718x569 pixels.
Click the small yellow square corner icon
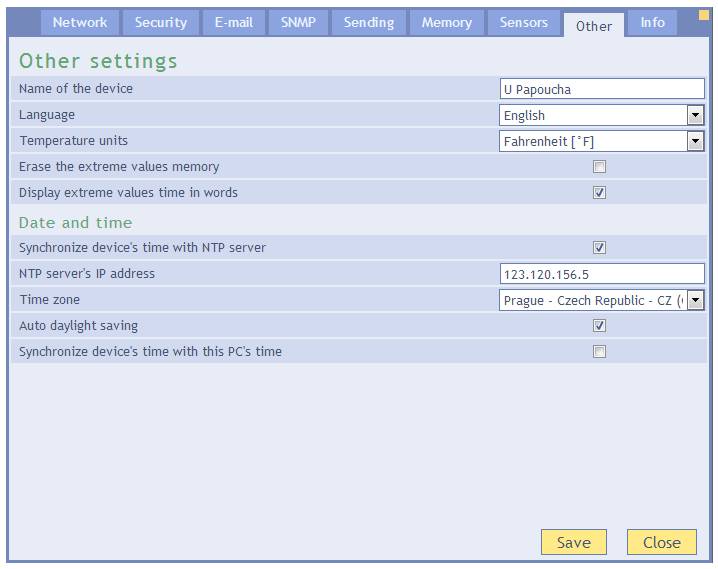703,14
